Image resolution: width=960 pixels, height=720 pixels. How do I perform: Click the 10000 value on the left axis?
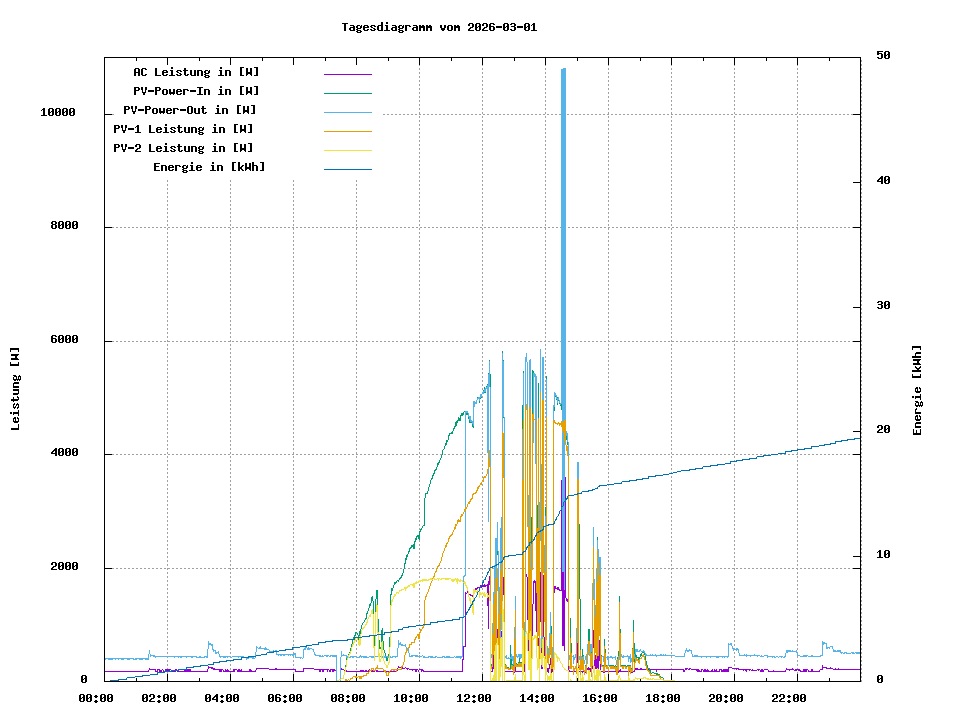pyautogui.click(x=58, y=113)
